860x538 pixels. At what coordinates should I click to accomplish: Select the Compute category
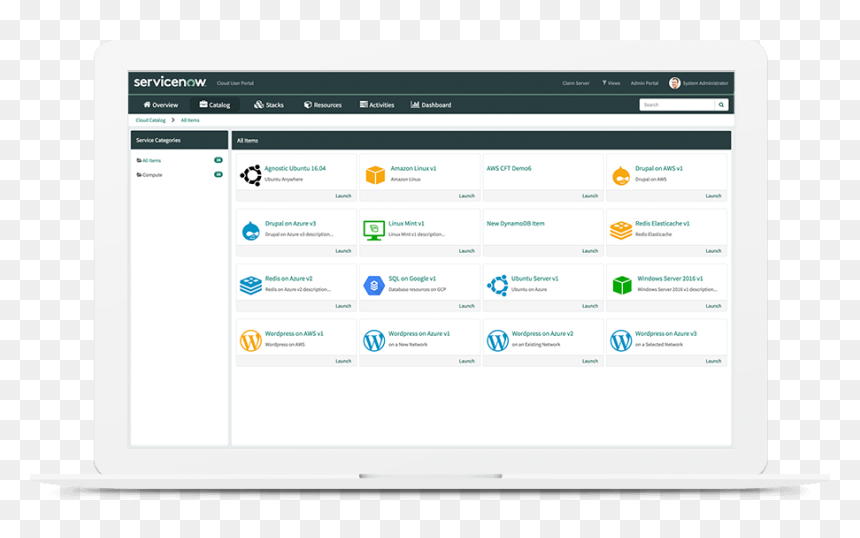(x=149, y=175)
